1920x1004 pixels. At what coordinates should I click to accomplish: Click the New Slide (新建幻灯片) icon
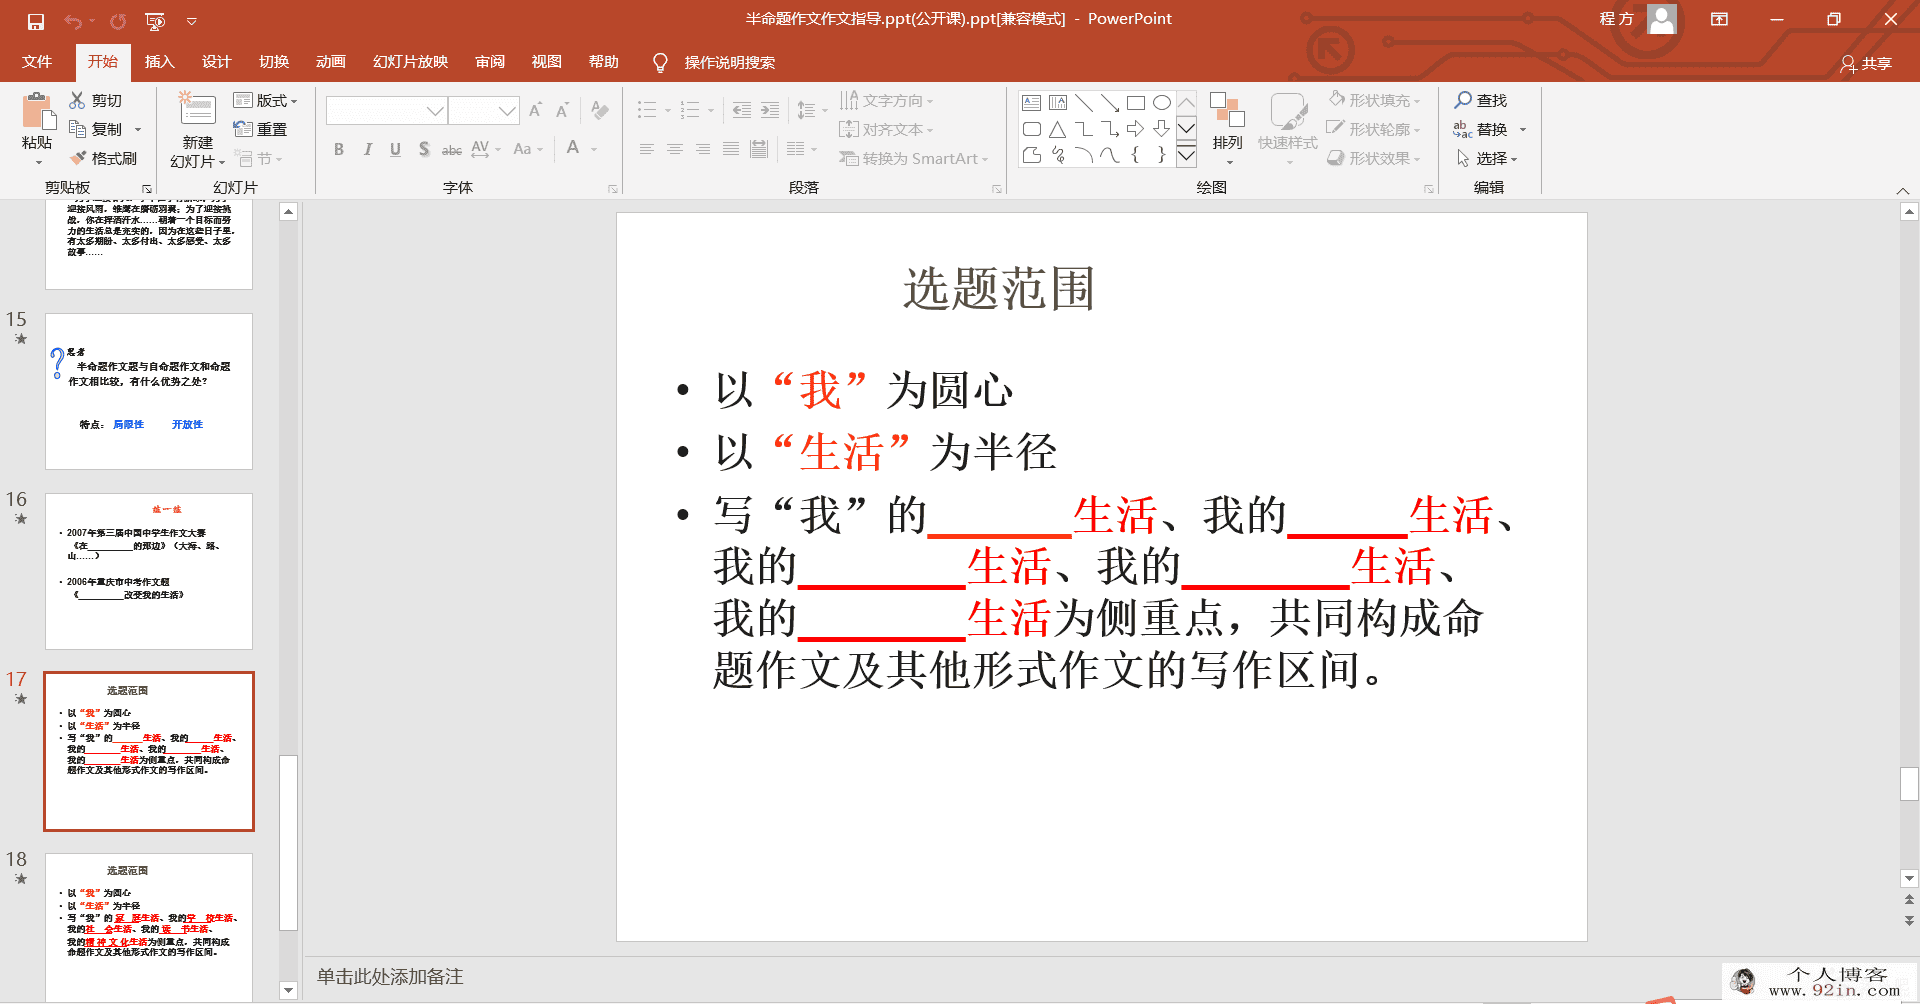pyautogui.click(x=197, y=111)
